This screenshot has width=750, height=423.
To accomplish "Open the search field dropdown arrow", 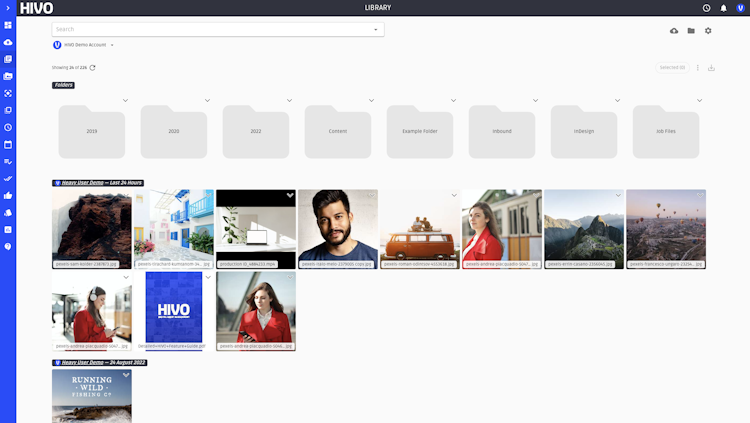I will (x=375, y=30).
